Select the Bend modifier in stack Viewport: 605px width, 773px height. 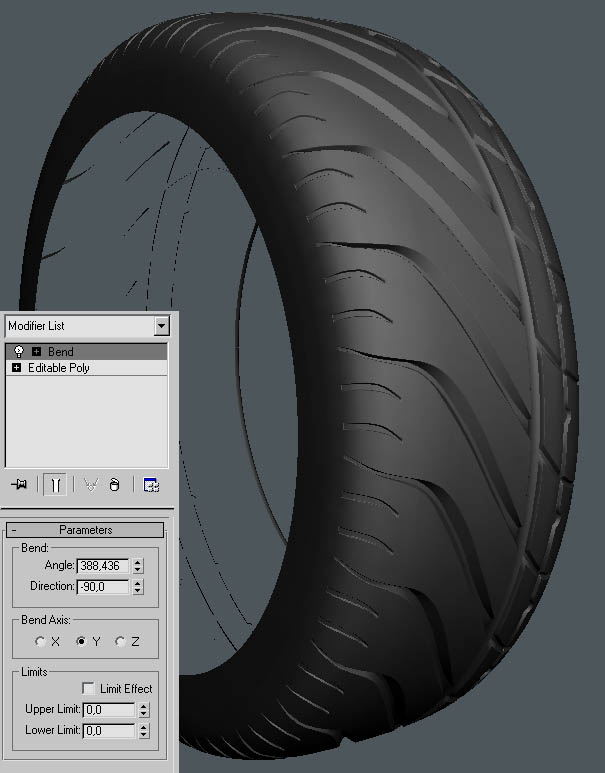pyautogui.click(x=86, y=351)
